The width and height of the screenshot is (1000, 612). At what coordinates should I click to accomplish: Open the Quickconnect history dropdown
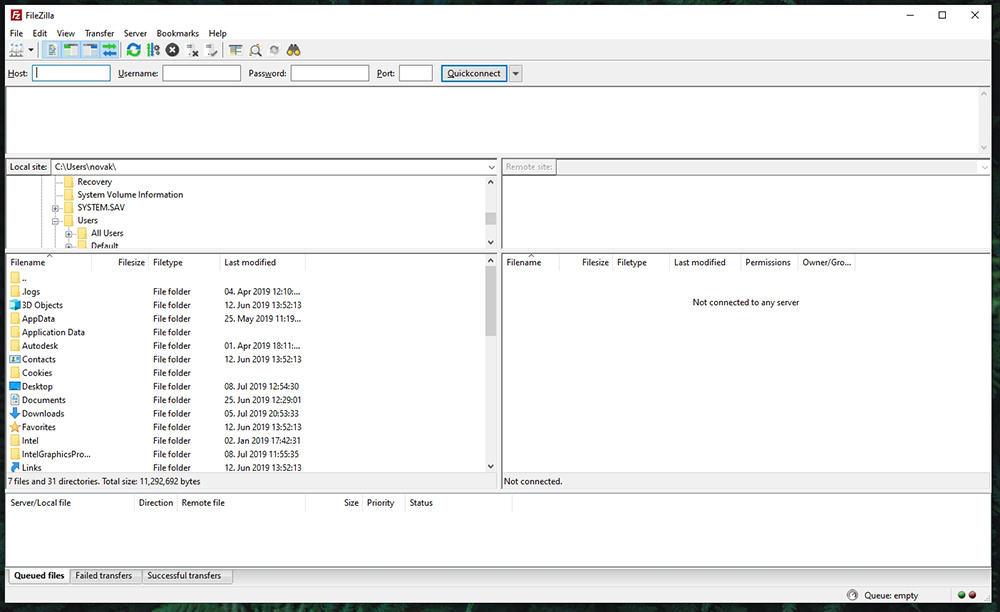click(x=516, y=73)
